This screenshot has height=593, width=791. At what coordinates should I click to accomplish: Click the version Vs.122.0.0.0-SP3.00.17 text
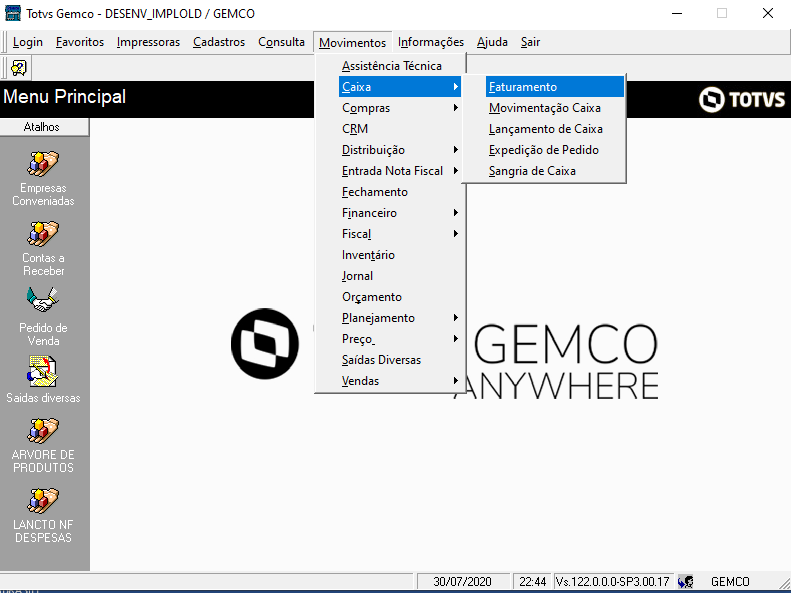[x=612, y=581]
